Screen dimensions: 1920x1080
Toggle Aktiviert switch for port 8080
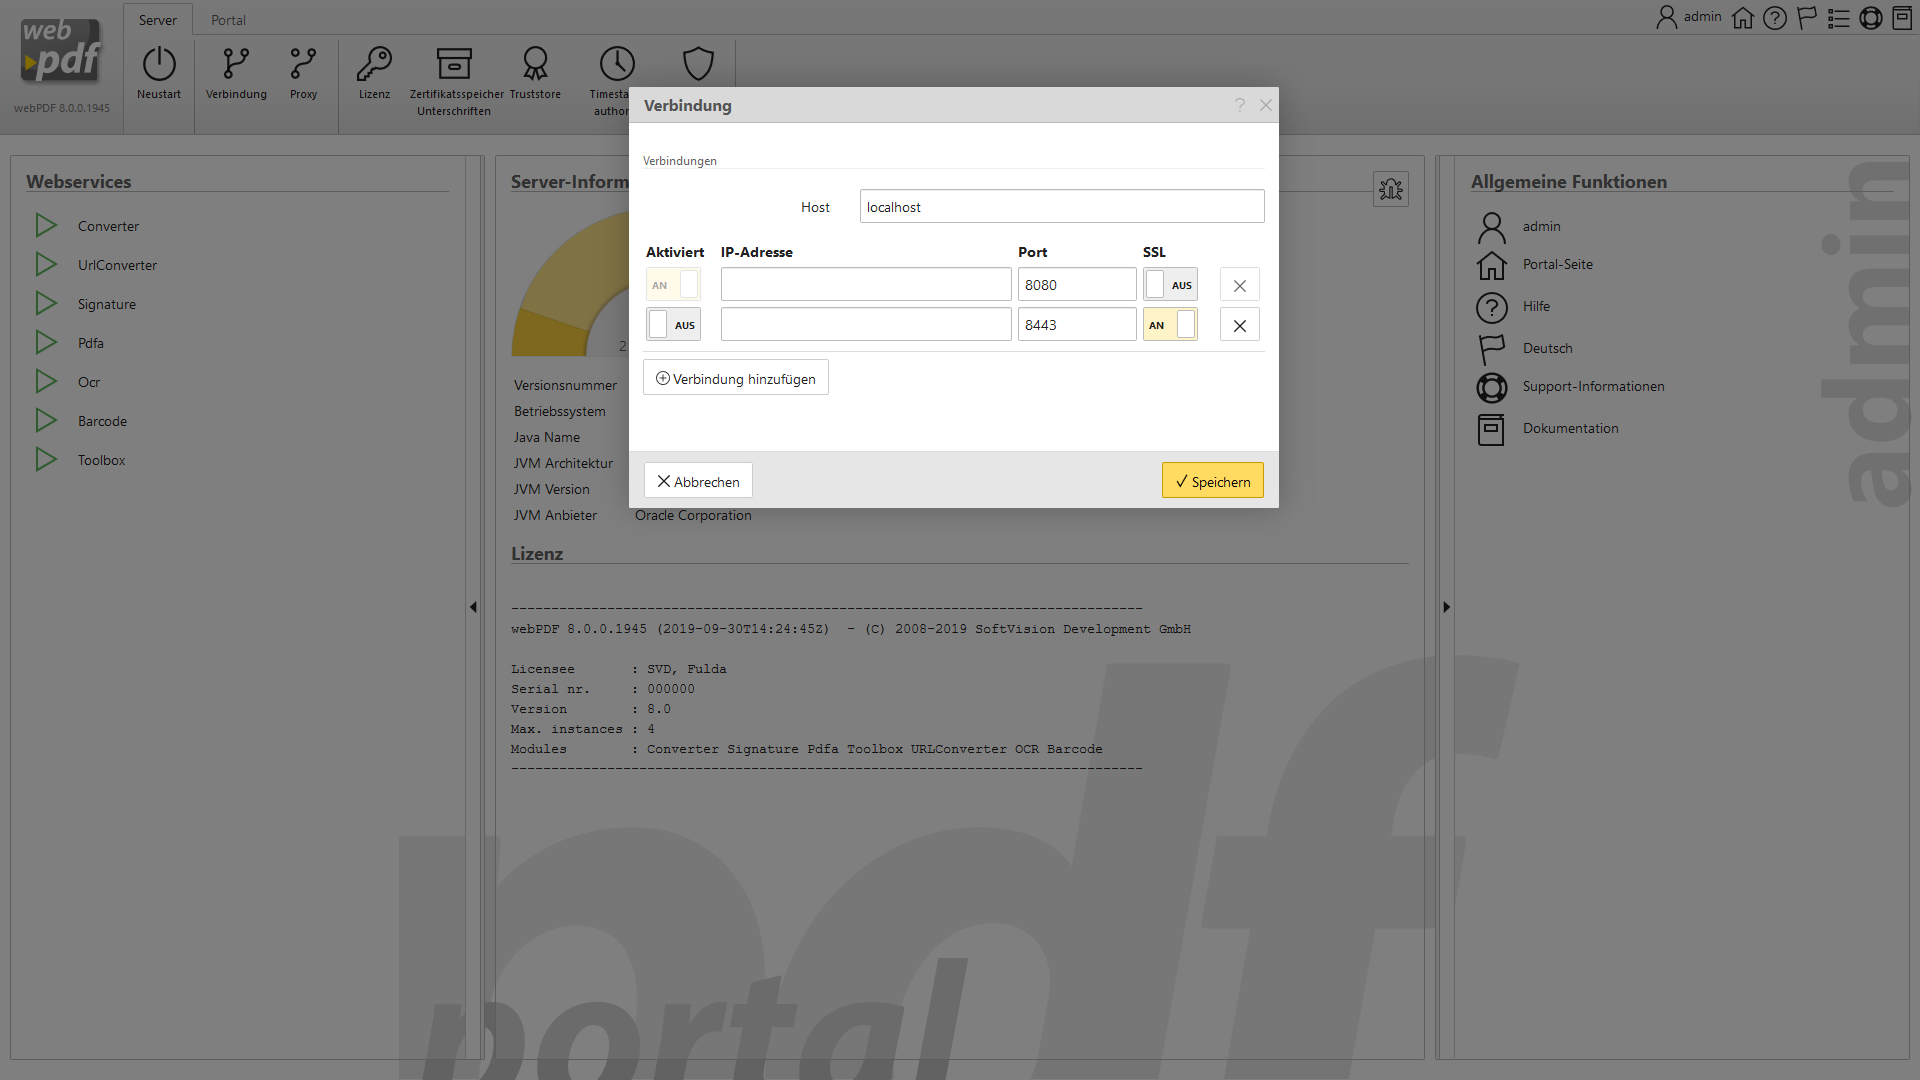(673, 285)
